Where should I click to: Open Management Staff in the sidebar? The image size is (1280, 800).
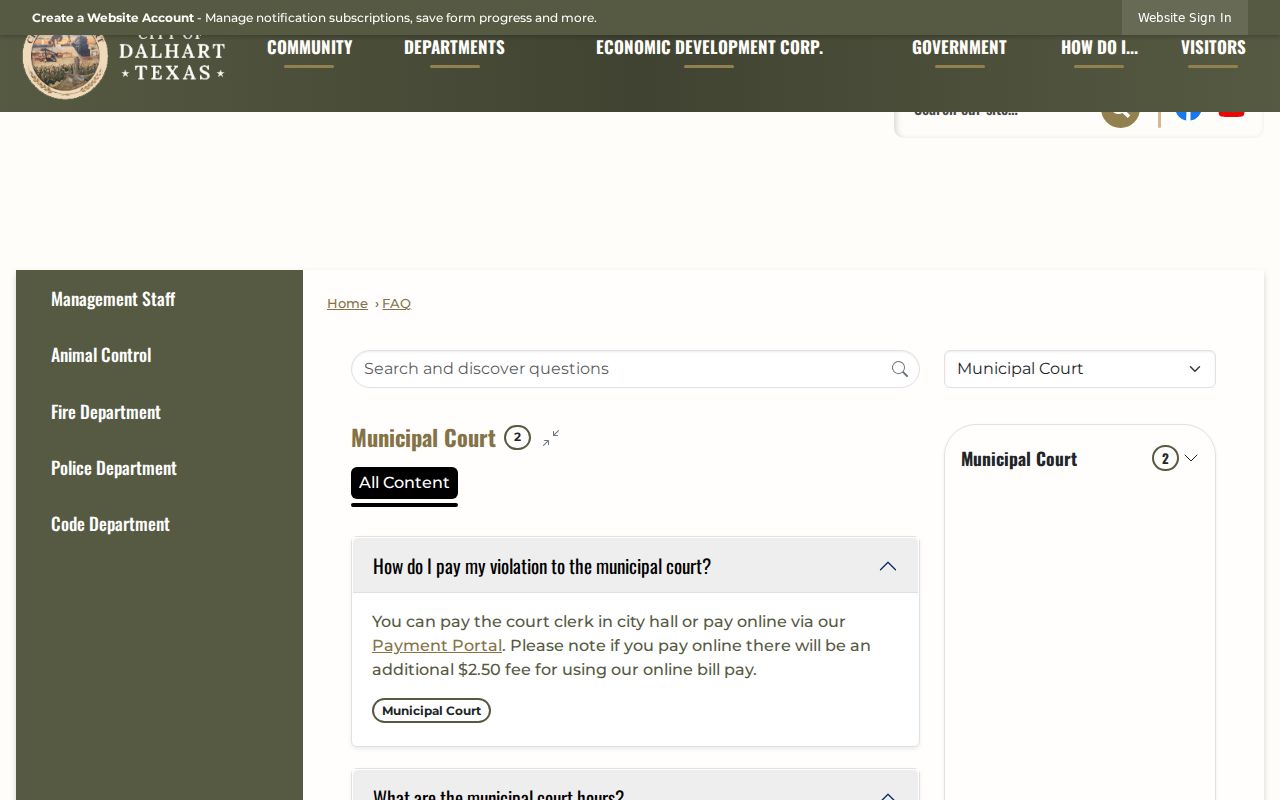tap(113, 299)
